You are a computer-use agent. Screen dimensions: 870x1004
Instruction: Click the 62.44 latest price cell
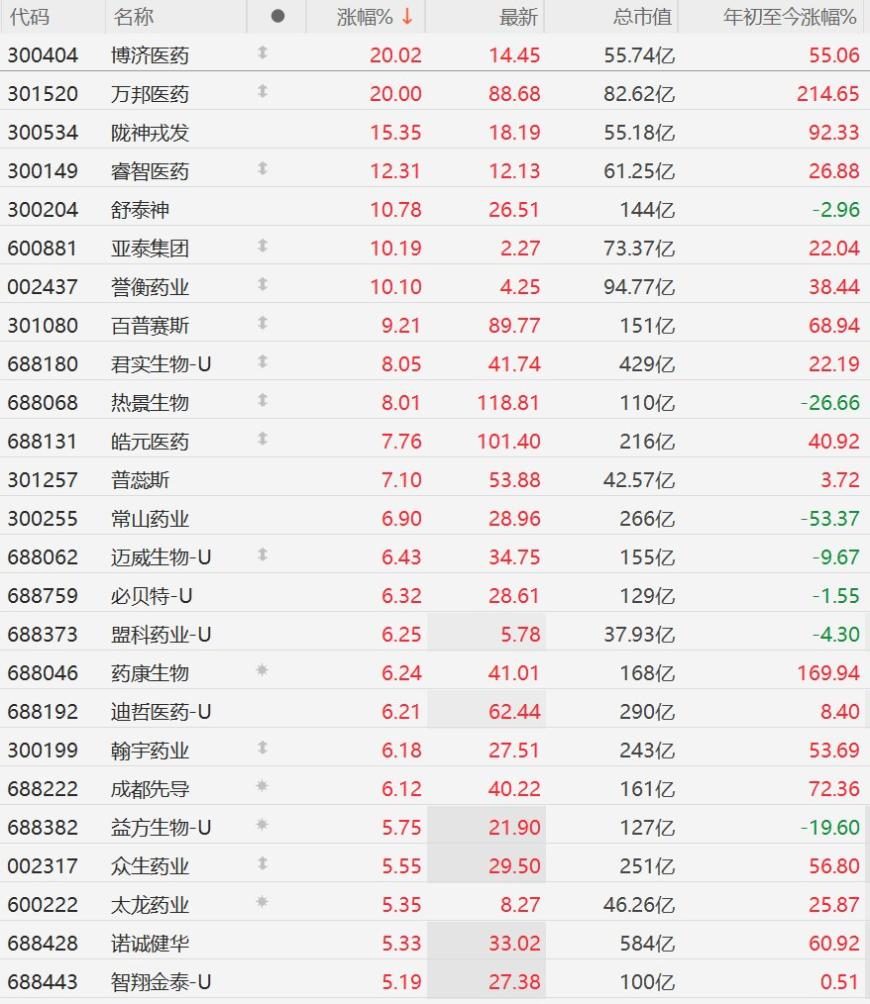tap(514, 711)
